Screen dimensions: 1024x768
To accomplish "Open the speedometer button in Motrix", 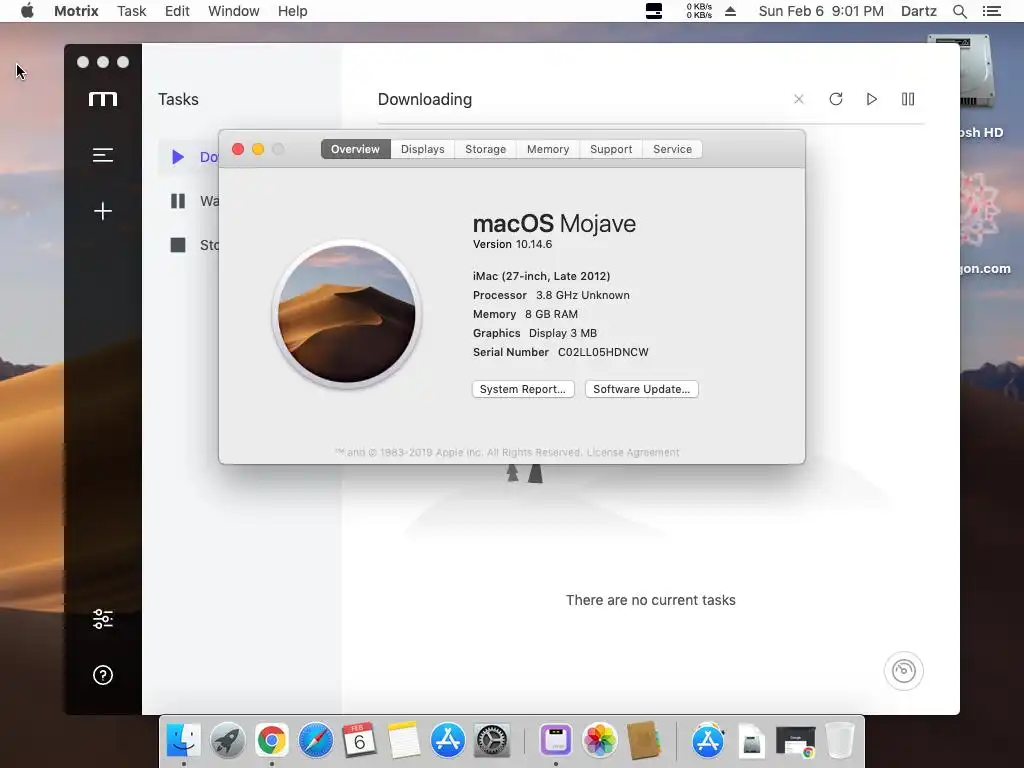I will pyautogui.click(x=904, y=671).
